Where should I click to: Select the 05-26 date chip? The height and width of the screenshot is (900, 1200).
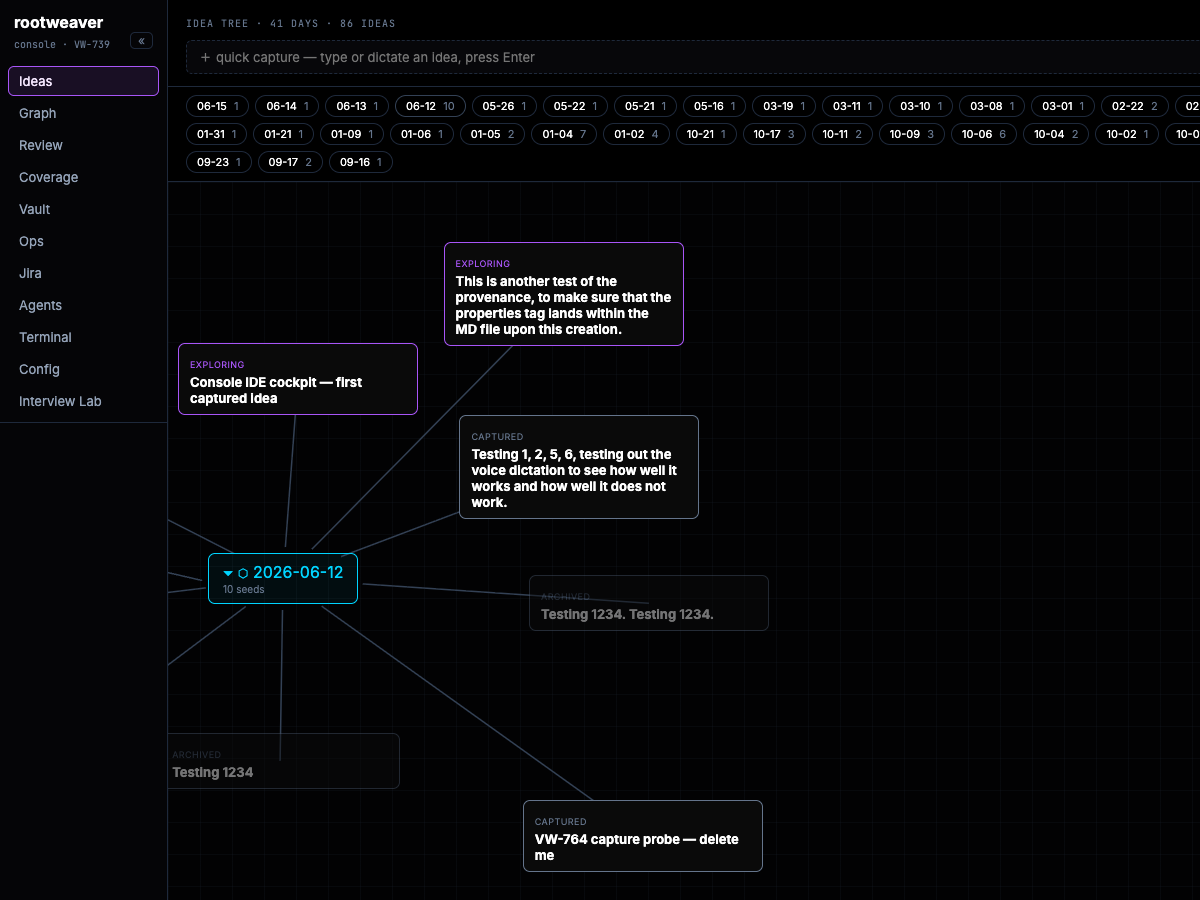tap(504, 106)
